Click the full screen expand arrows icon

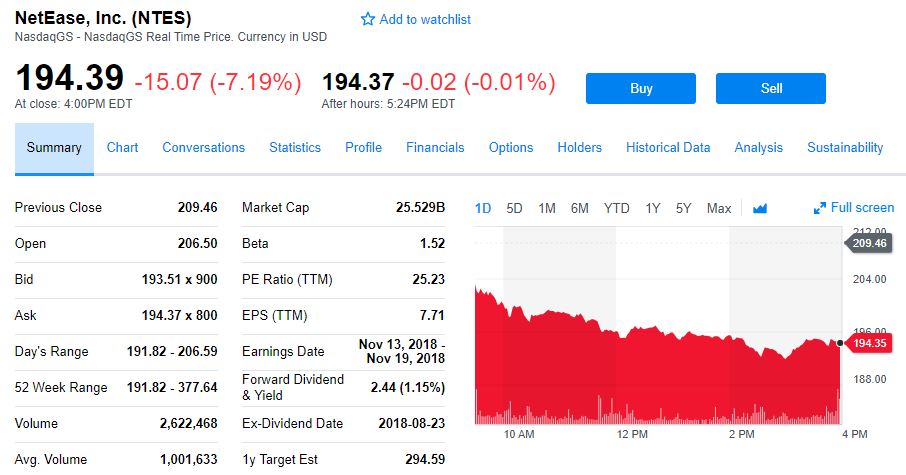pos(820,208)
